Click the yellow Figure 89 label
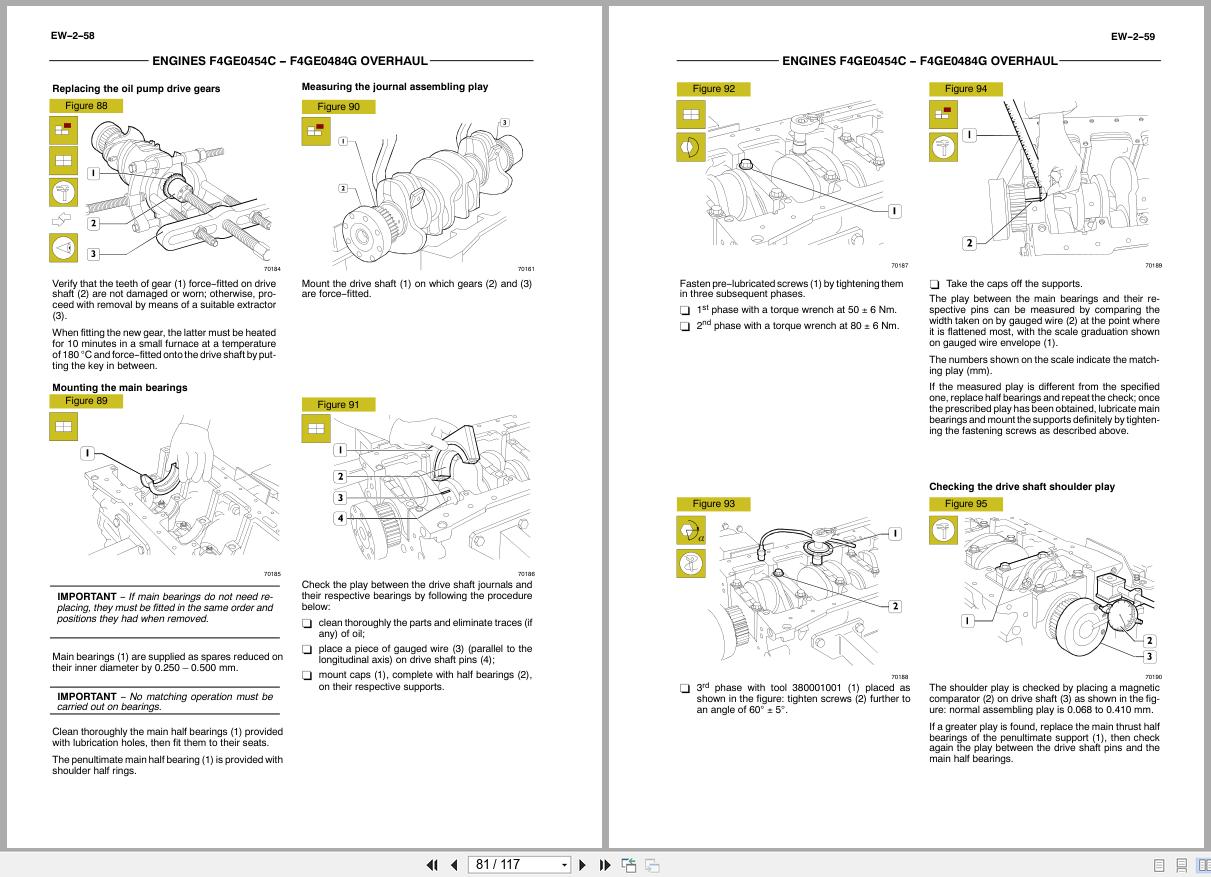Screen dimensions: 1211x877 click(88, 400)
